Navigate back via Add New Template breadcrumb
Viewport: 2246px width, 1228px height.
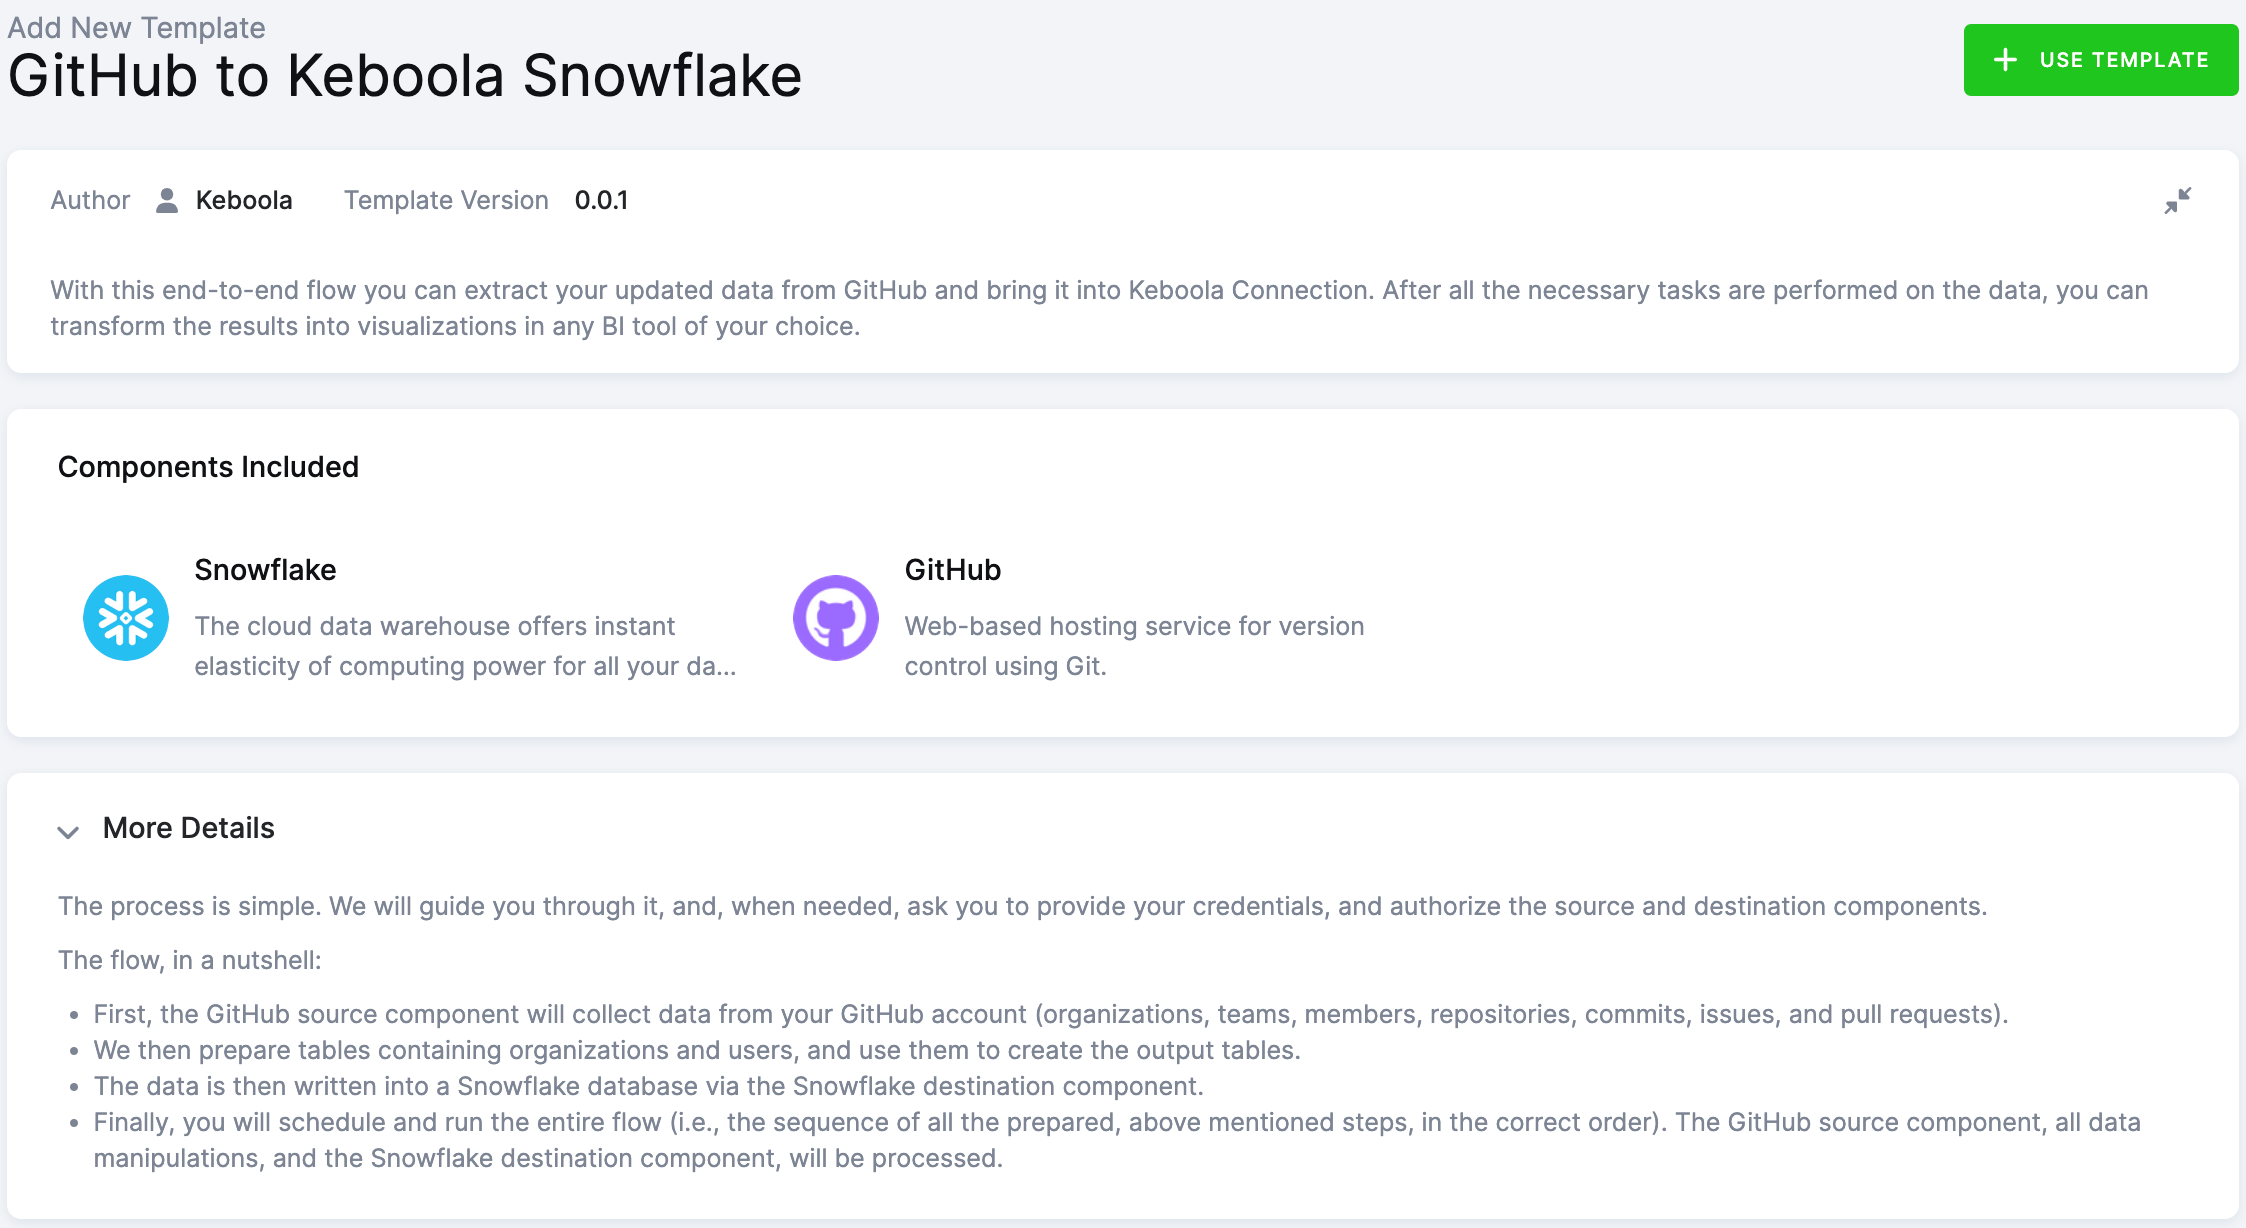[136, 27]
